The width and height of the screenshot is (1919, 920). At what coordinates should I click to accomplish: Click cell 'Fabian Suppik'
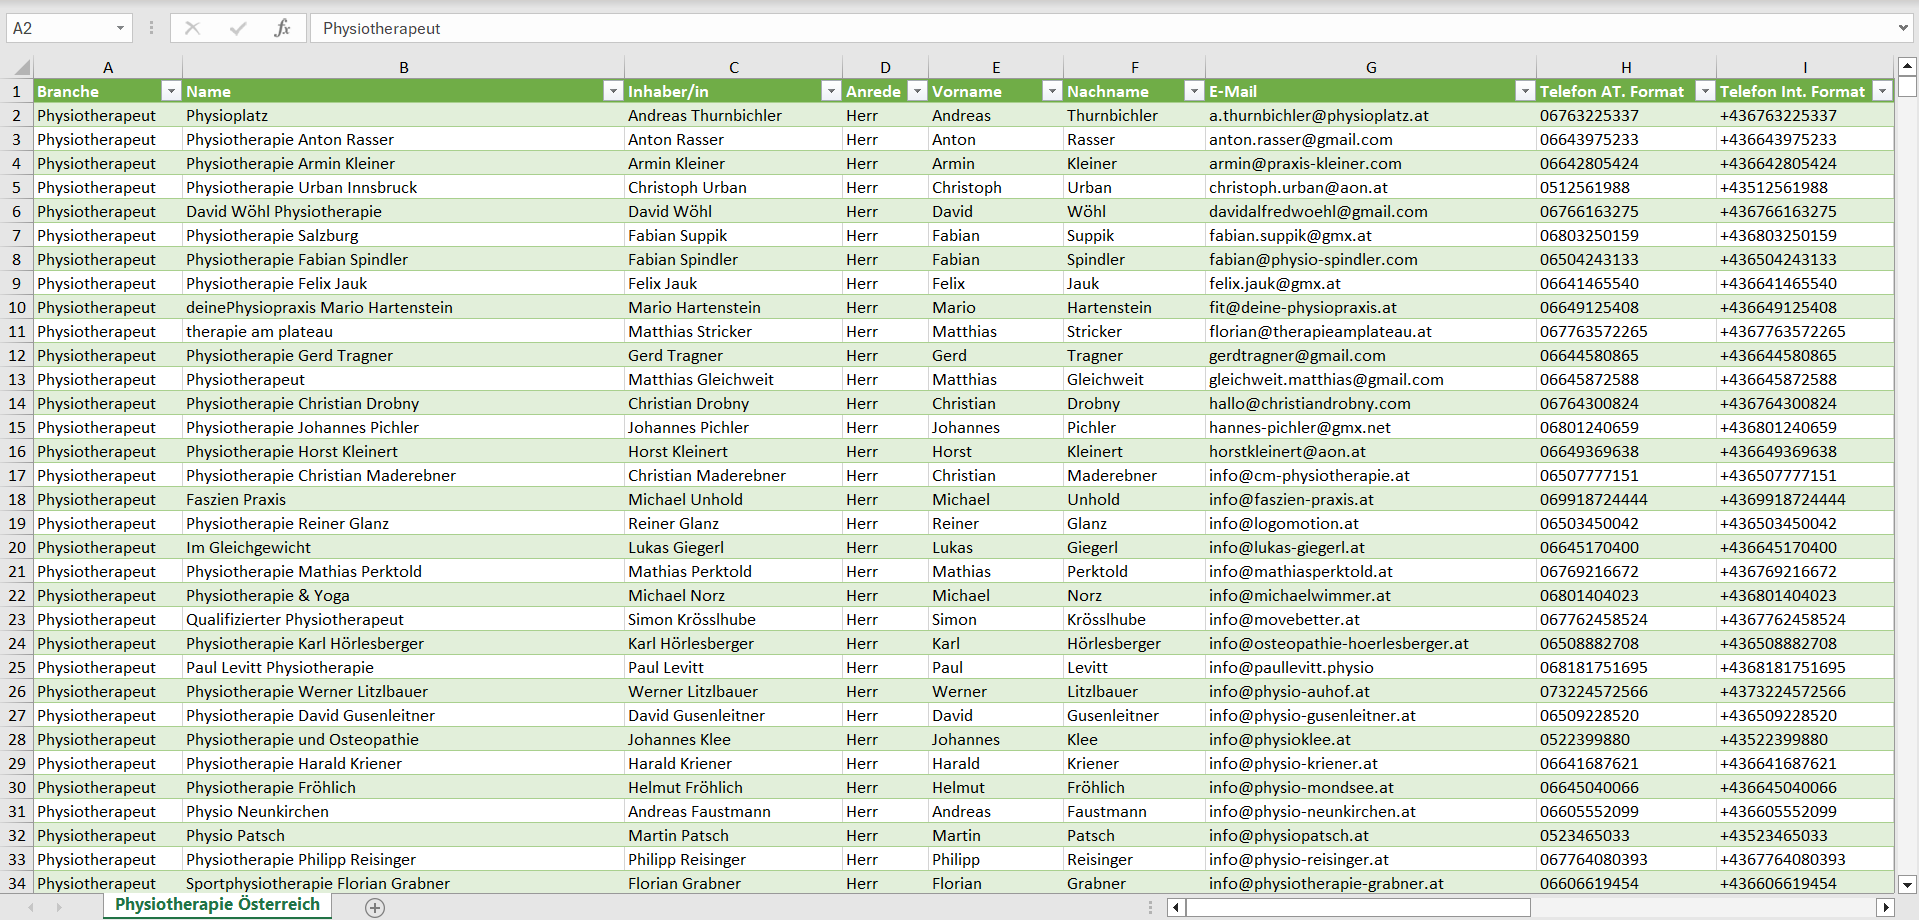coord(733,235)
